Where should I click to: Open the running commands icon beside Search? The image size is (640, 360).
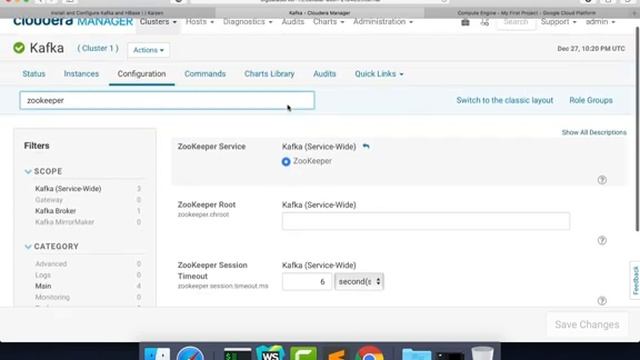tap(484, 22)
